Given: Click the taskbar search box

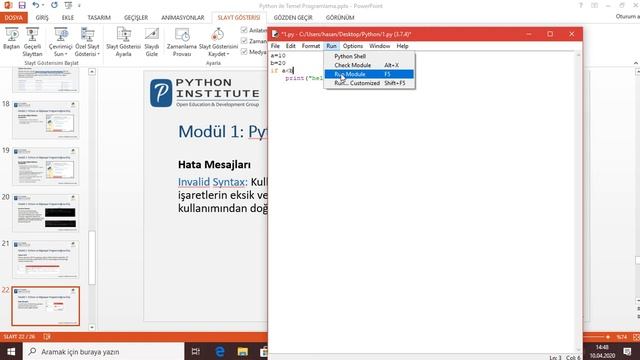Looking at the screenshot, I should click(104, 351).
